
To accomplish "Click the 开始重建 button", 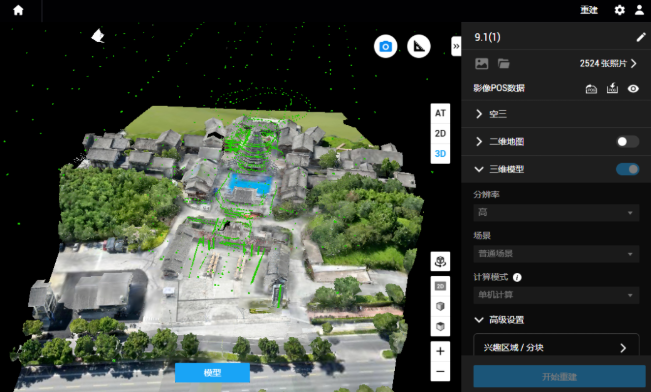I will pyautogui.click(x=559, y=377).
